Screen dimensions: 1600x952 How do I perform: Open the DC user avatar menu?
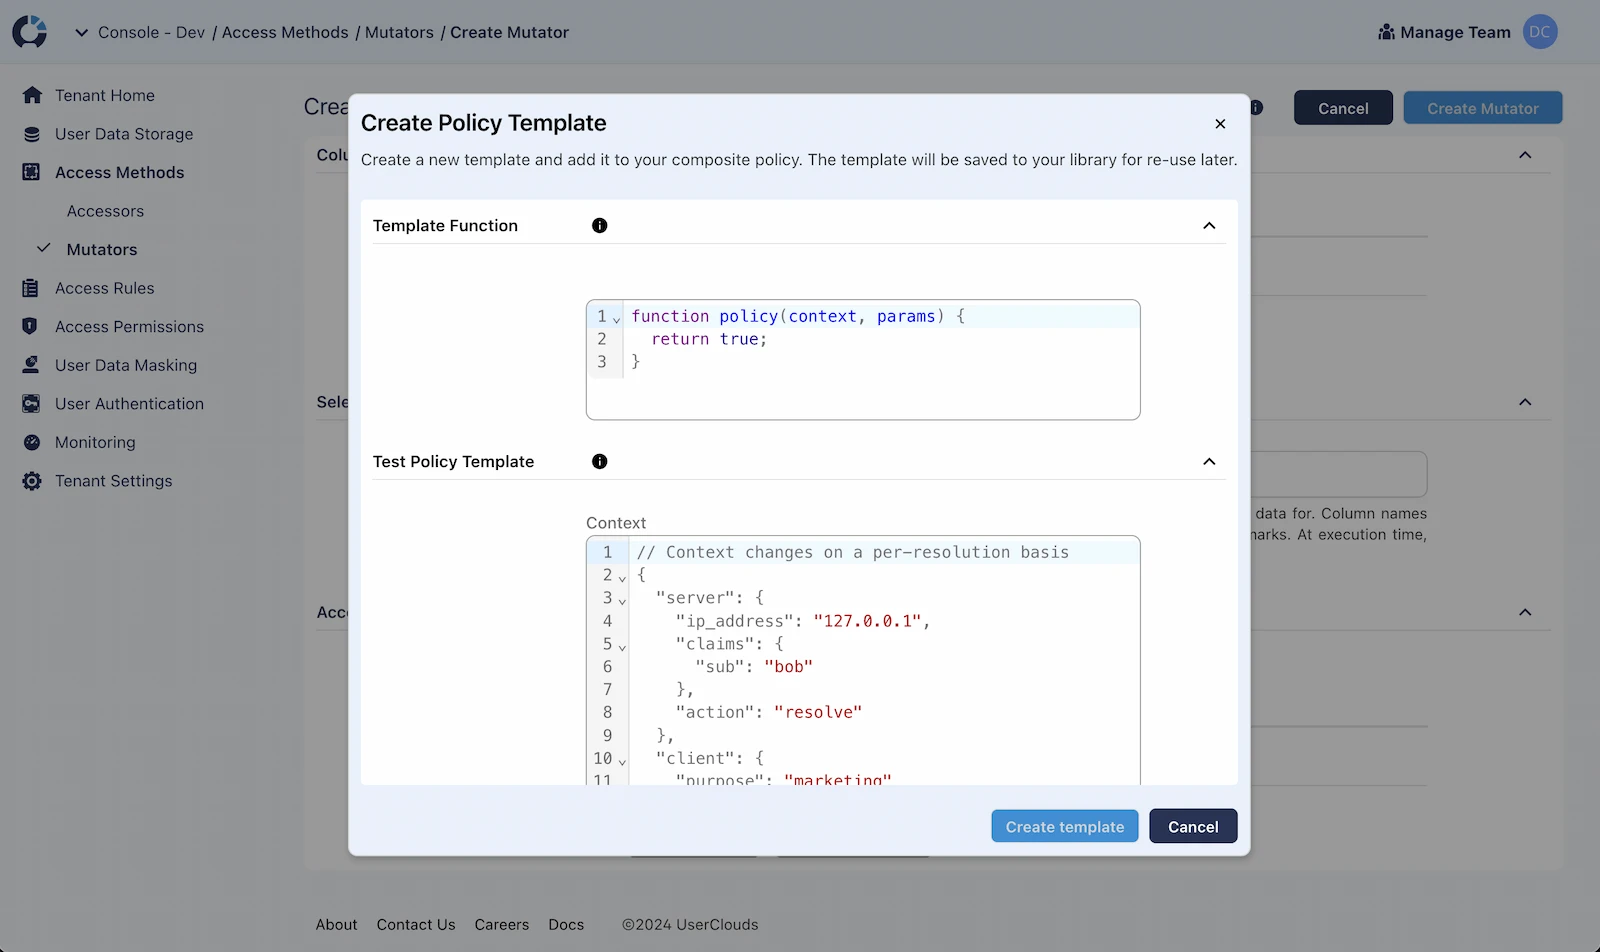tap(1540, 32)
